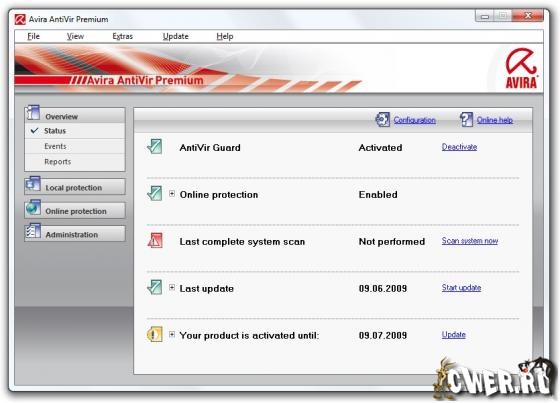
Task: Click the Start update link
Action: pos(461,288)
